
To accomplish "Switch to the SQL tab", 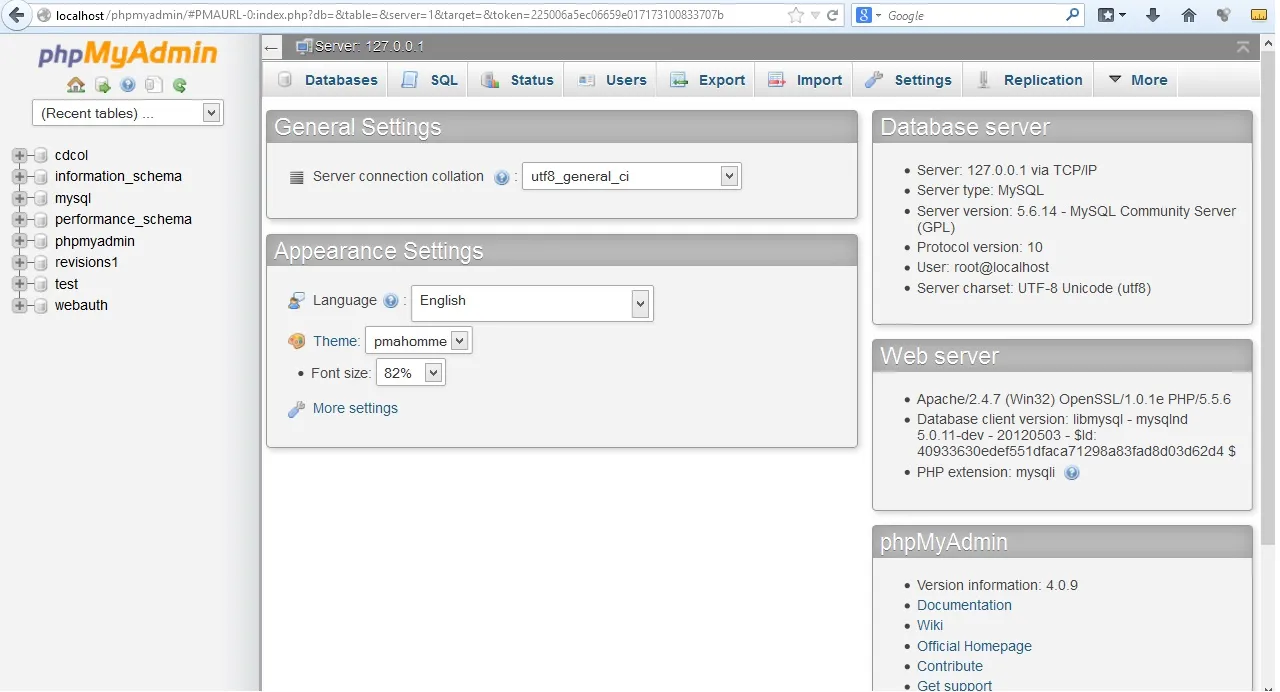I will pos(429,80).
